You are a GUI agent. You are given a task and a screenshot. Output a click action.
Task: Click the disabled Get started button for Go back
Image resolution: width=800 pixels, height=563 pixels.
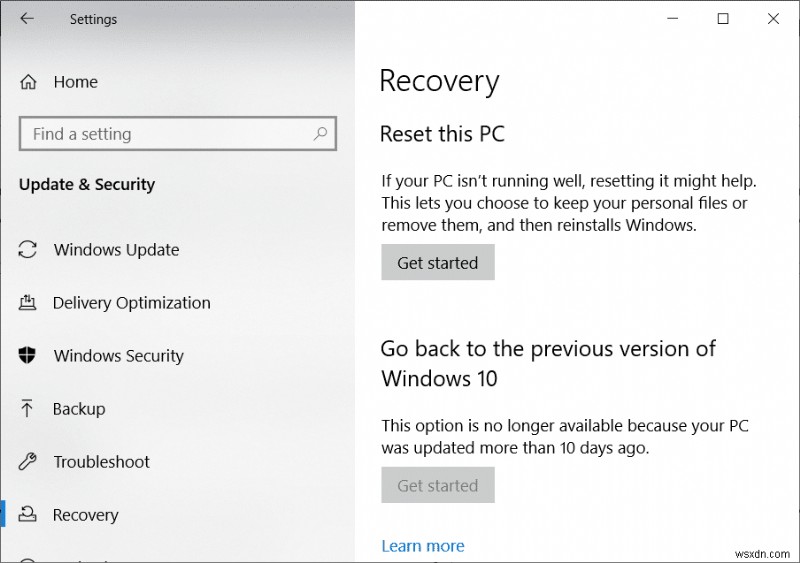pyautogui.click(x=438, y=486)
